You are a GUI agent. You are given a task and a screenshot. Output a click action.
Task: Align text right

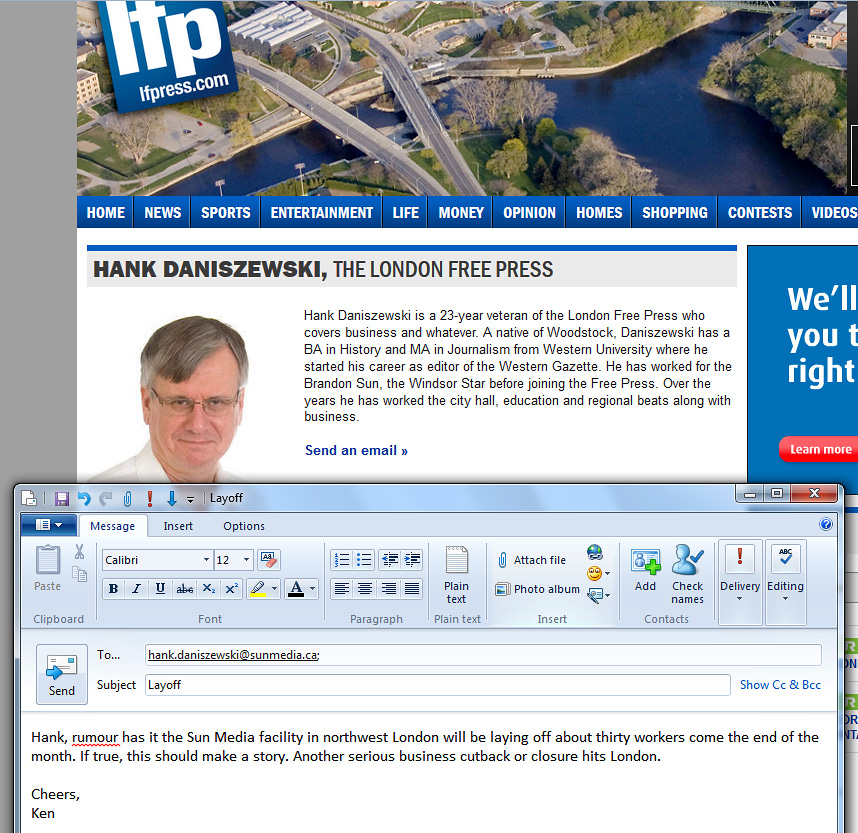(389, 589)
